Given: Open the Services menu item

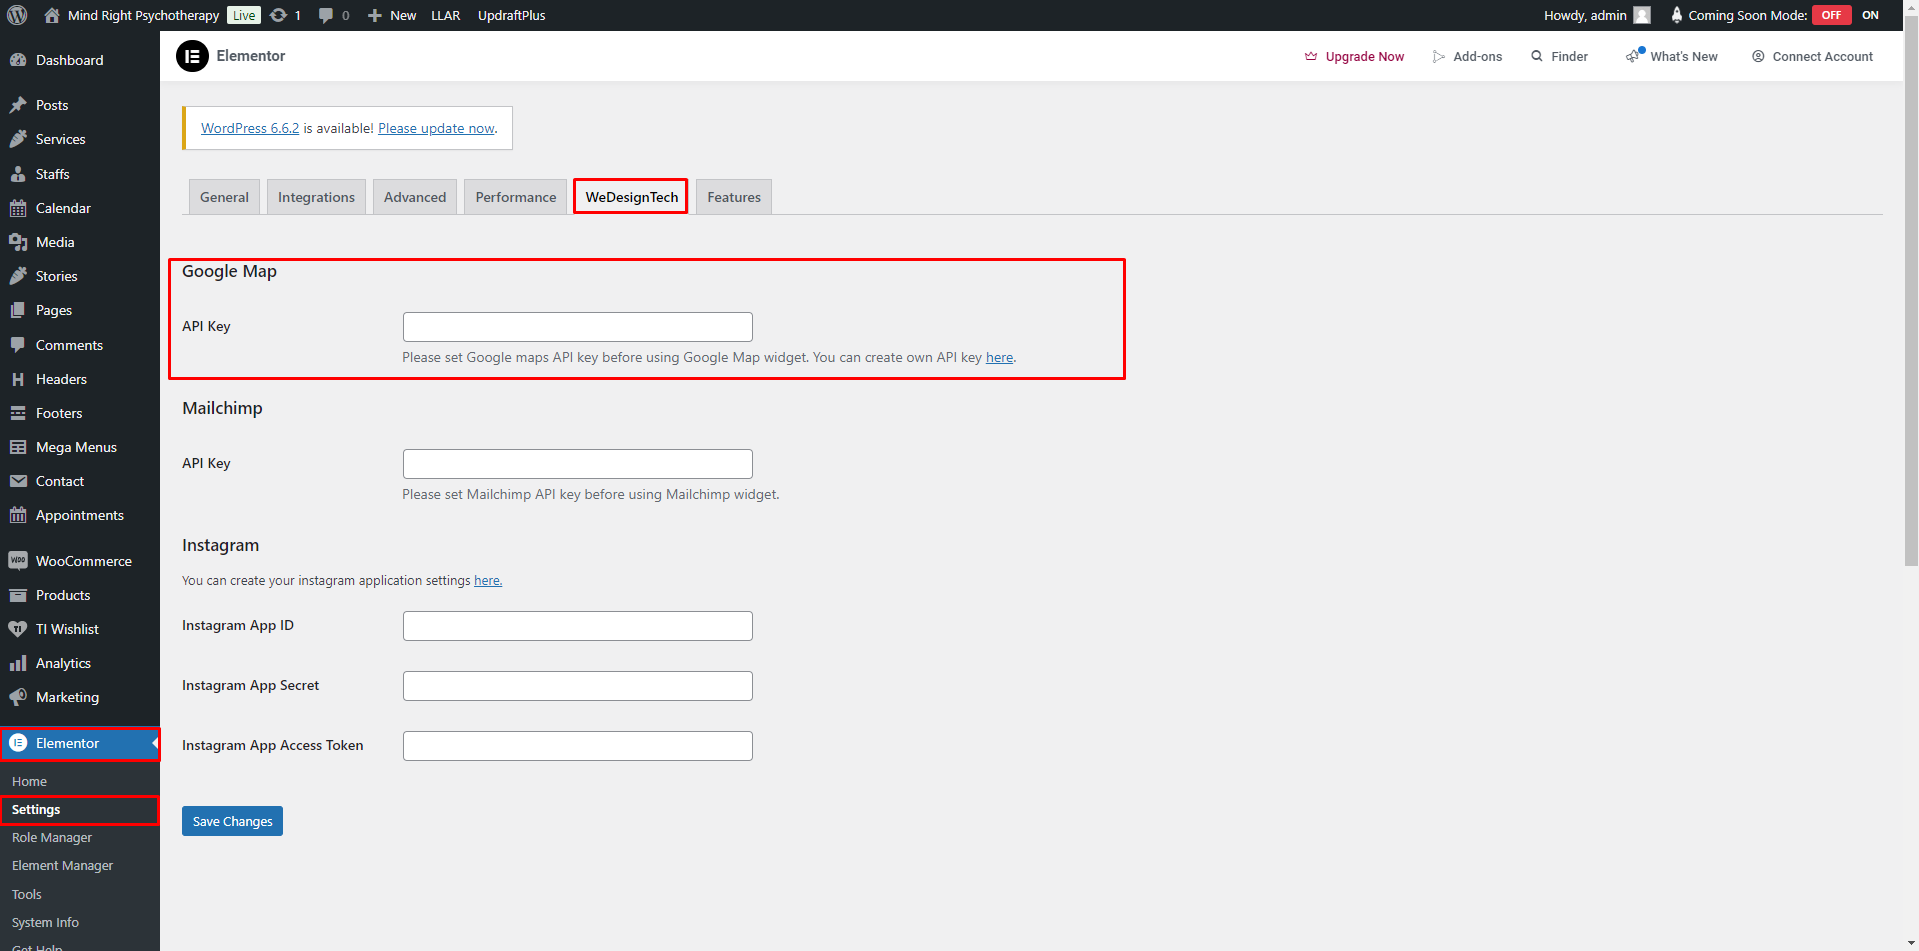Looking at the screenshot, I should click(80, 139).
